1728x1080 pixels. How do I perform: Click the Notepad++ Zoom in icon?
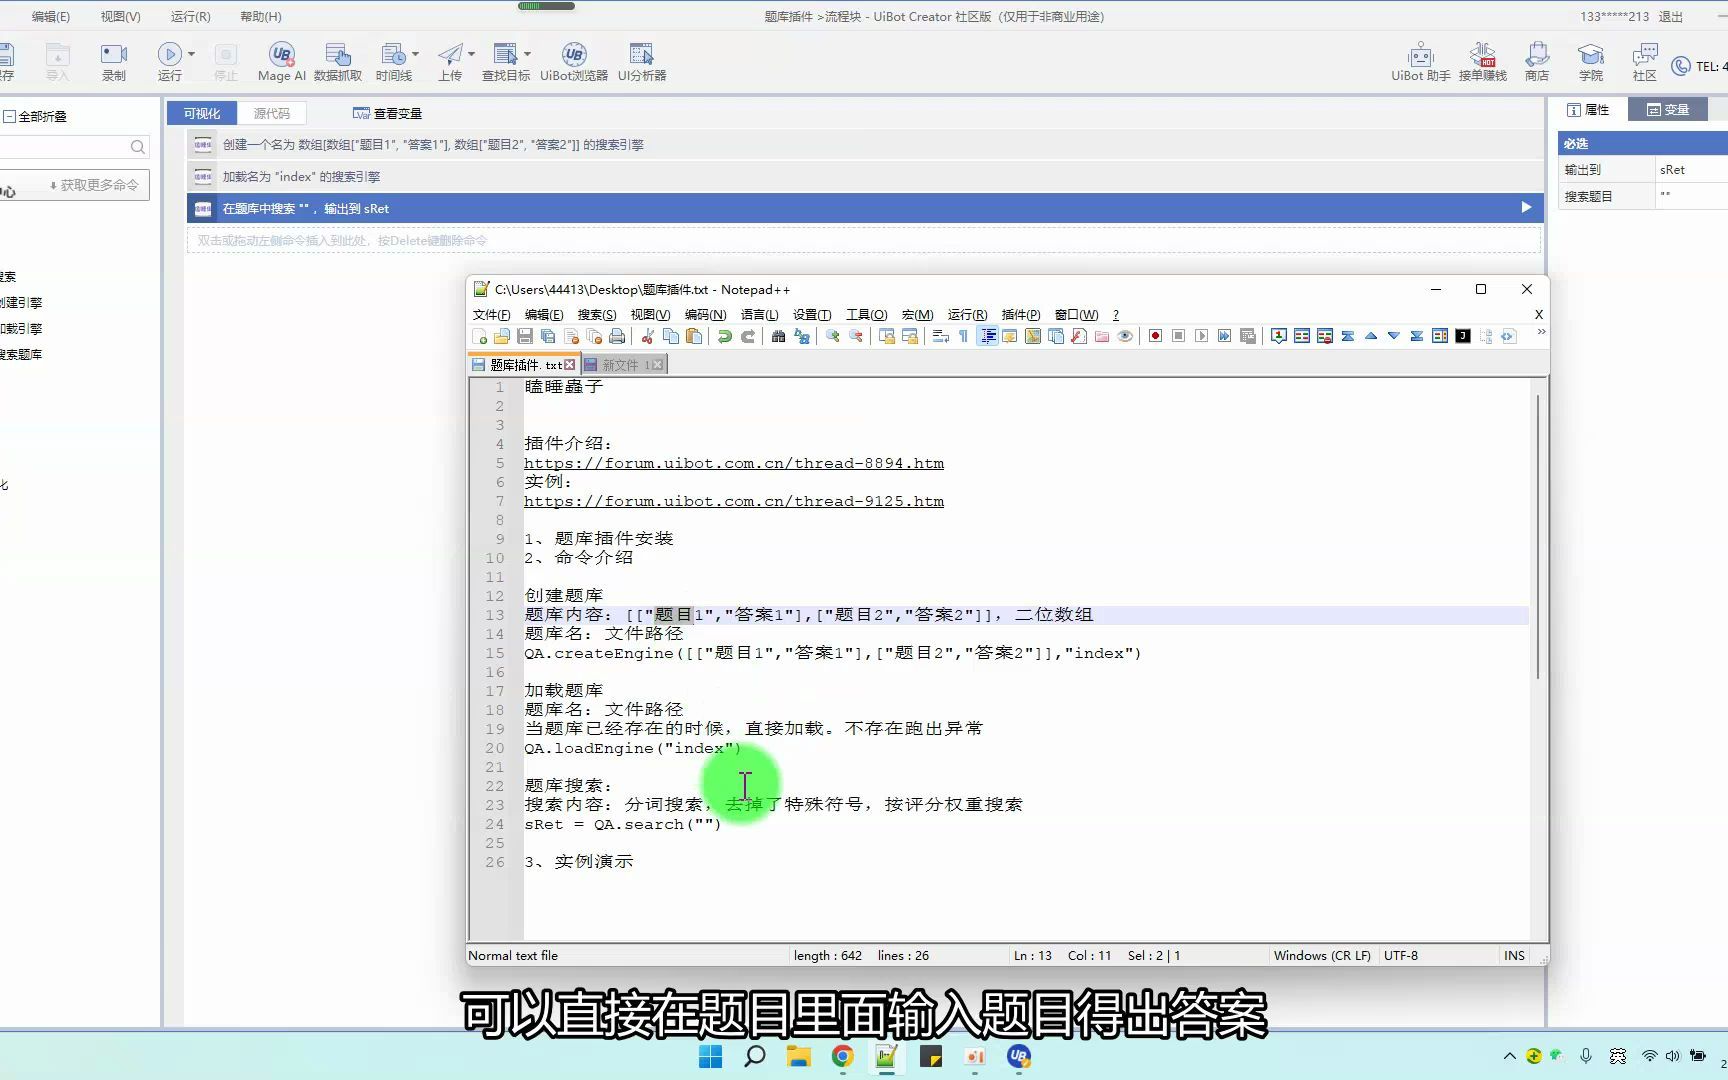[x=833, y=336]
